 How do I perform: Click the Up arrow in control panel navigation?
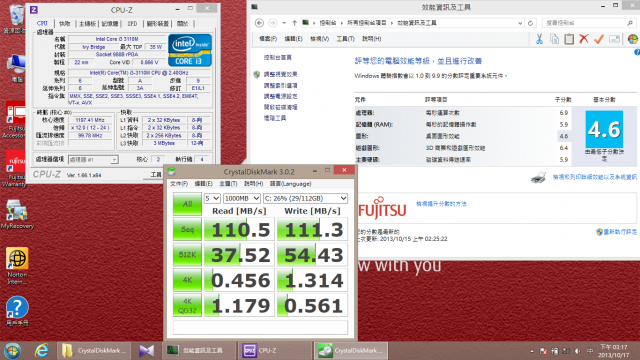pos(294,23)
